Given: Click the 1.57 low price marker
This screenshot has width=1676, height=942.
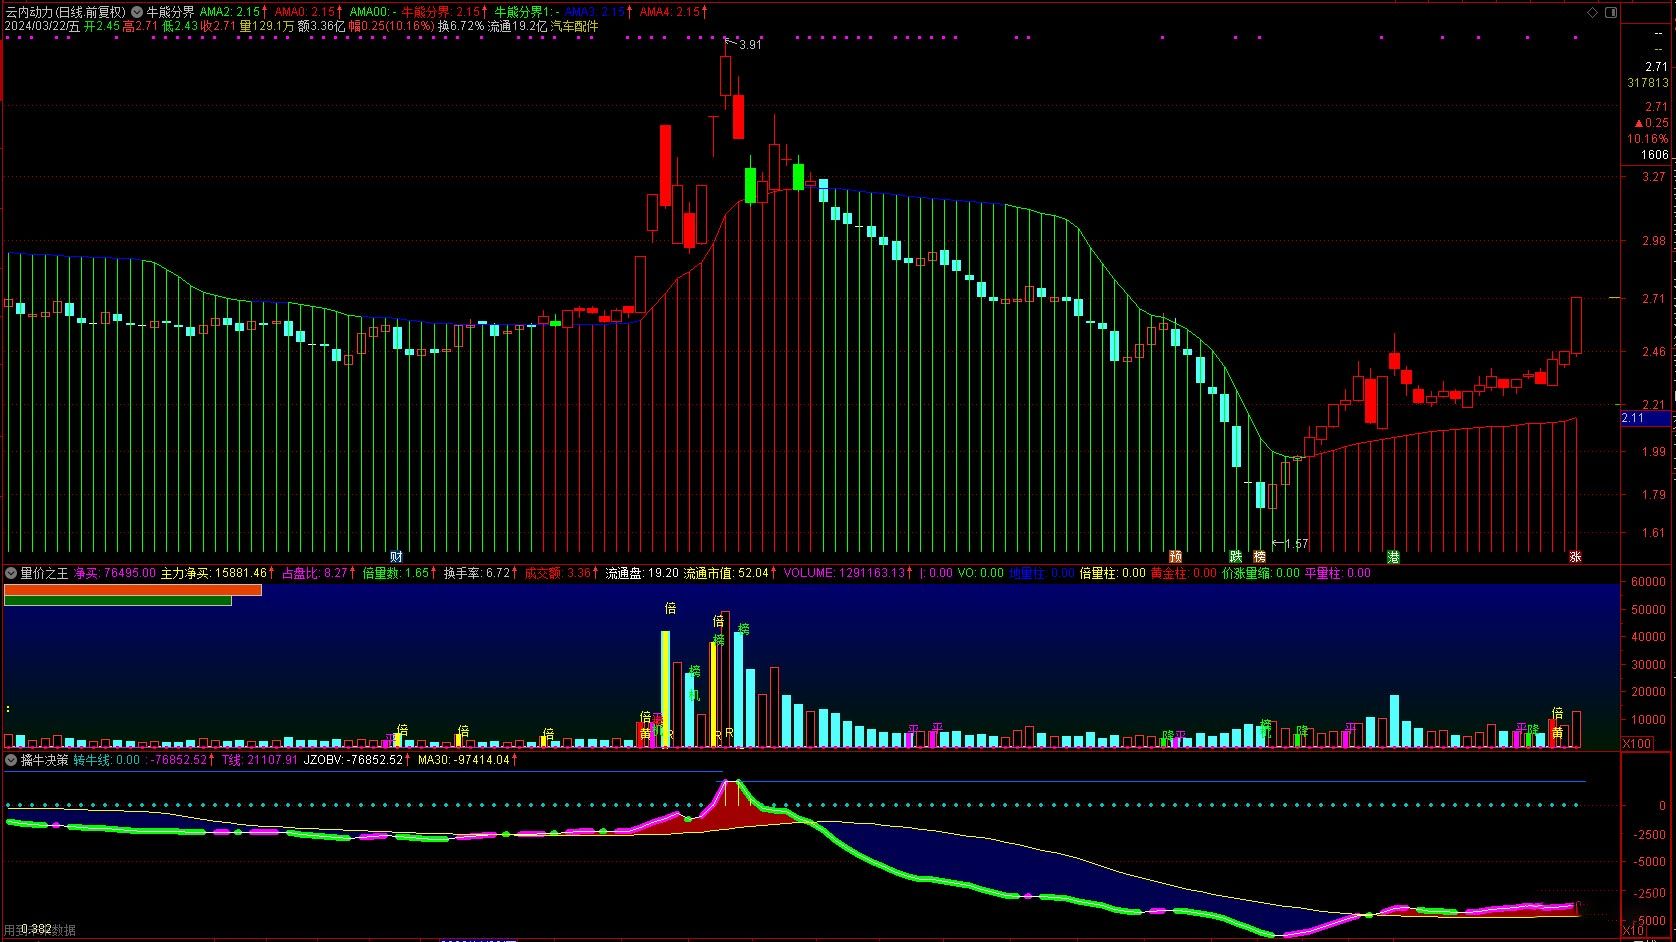Looking at the screenshot, I should coord(1296,544).
